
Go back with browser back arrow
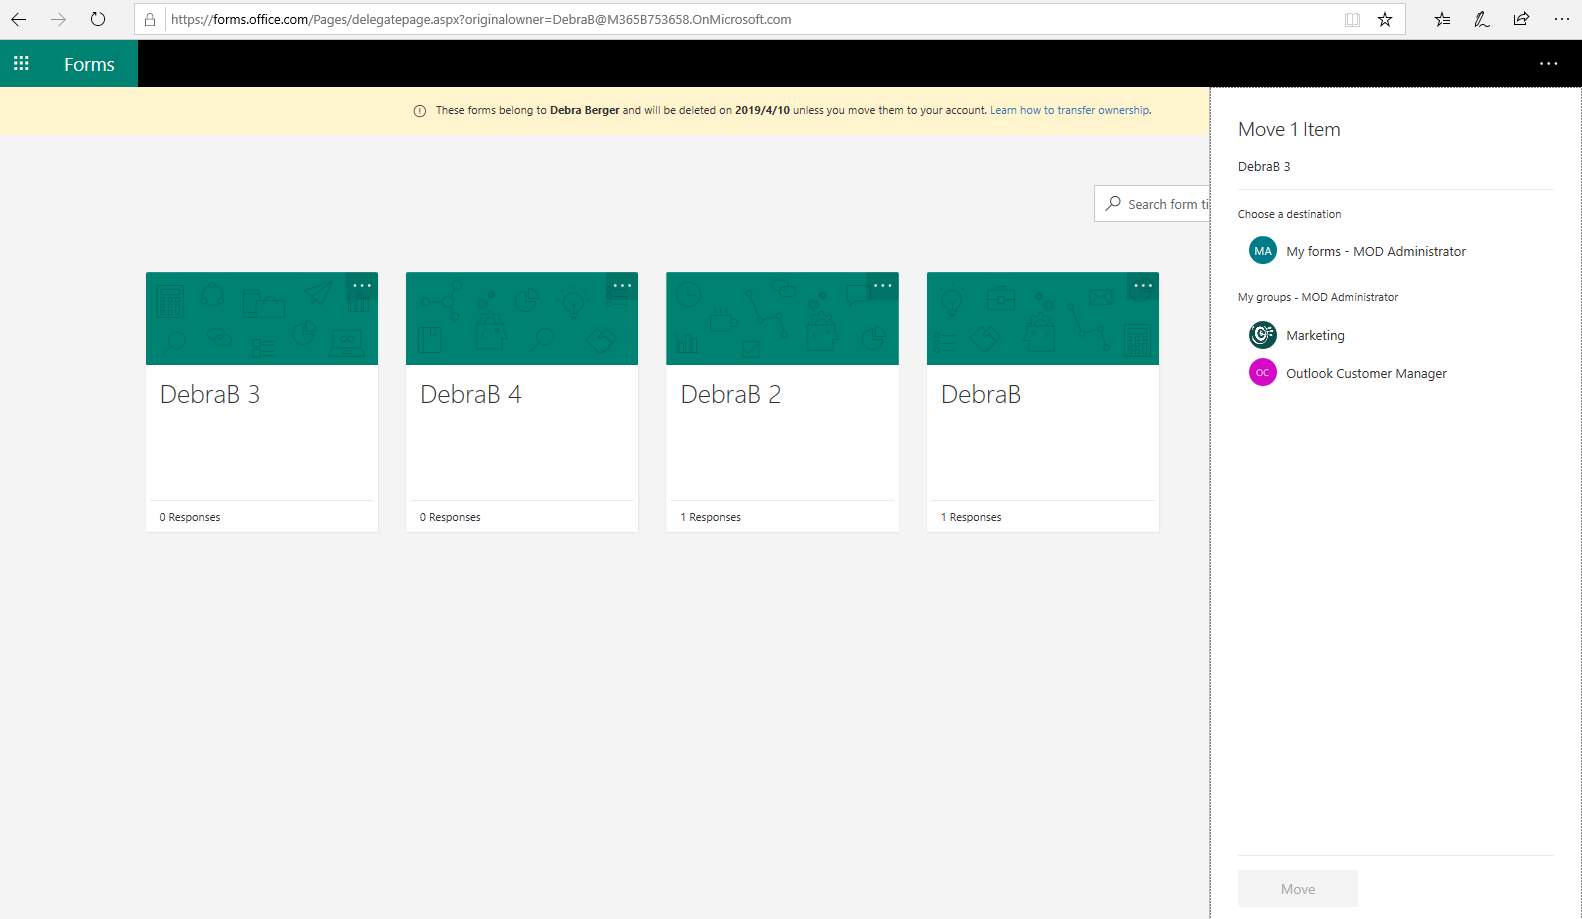19,19
